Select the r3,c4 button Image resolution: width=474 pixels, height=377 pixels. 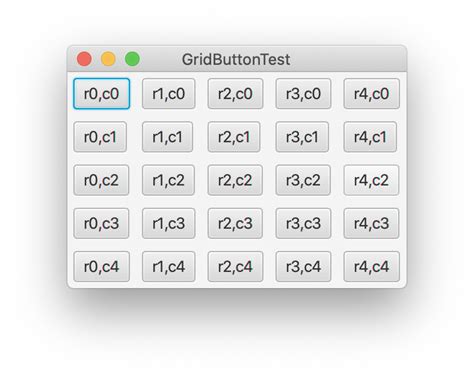(x=303, y=266)
